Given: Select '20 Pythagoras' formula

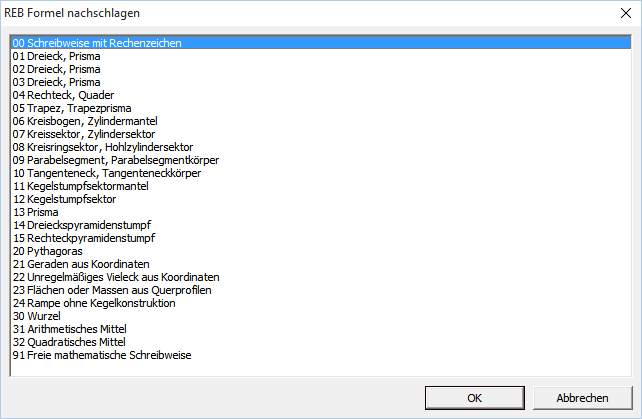Looking at the screenshot, I should (x=321, y=251).
